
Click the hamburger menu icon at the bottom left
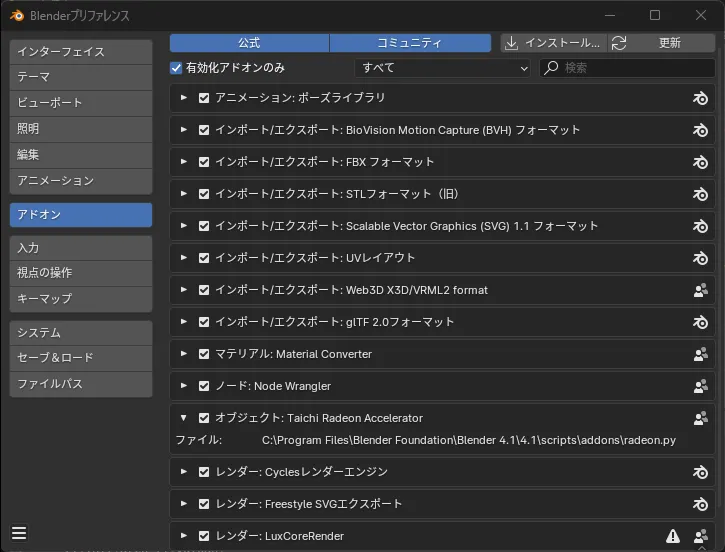(19, 533)
